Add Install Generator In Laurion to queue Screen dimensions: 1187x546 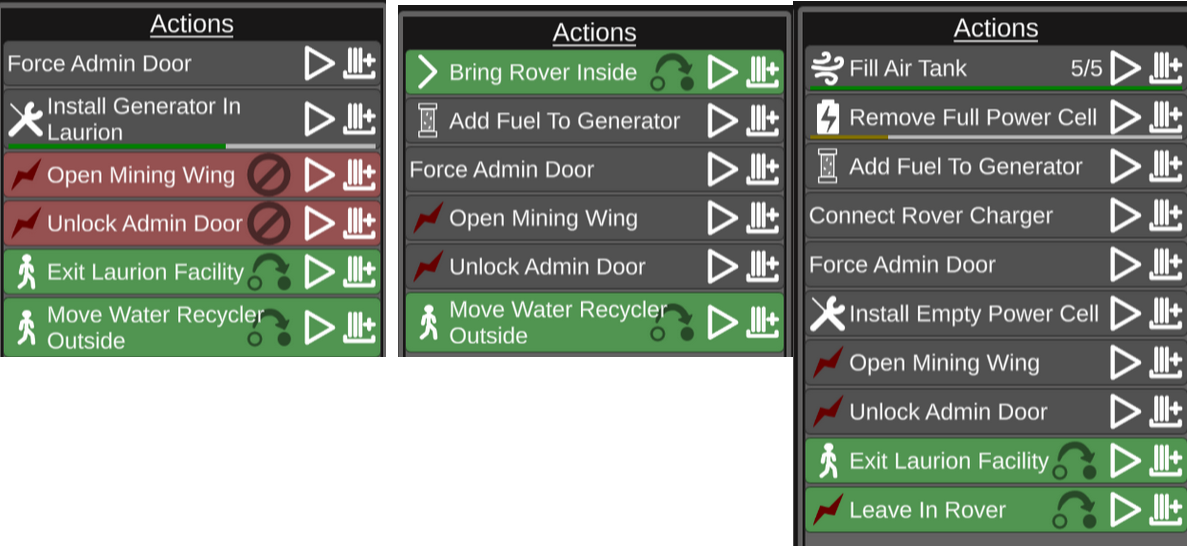click(360, 119)
